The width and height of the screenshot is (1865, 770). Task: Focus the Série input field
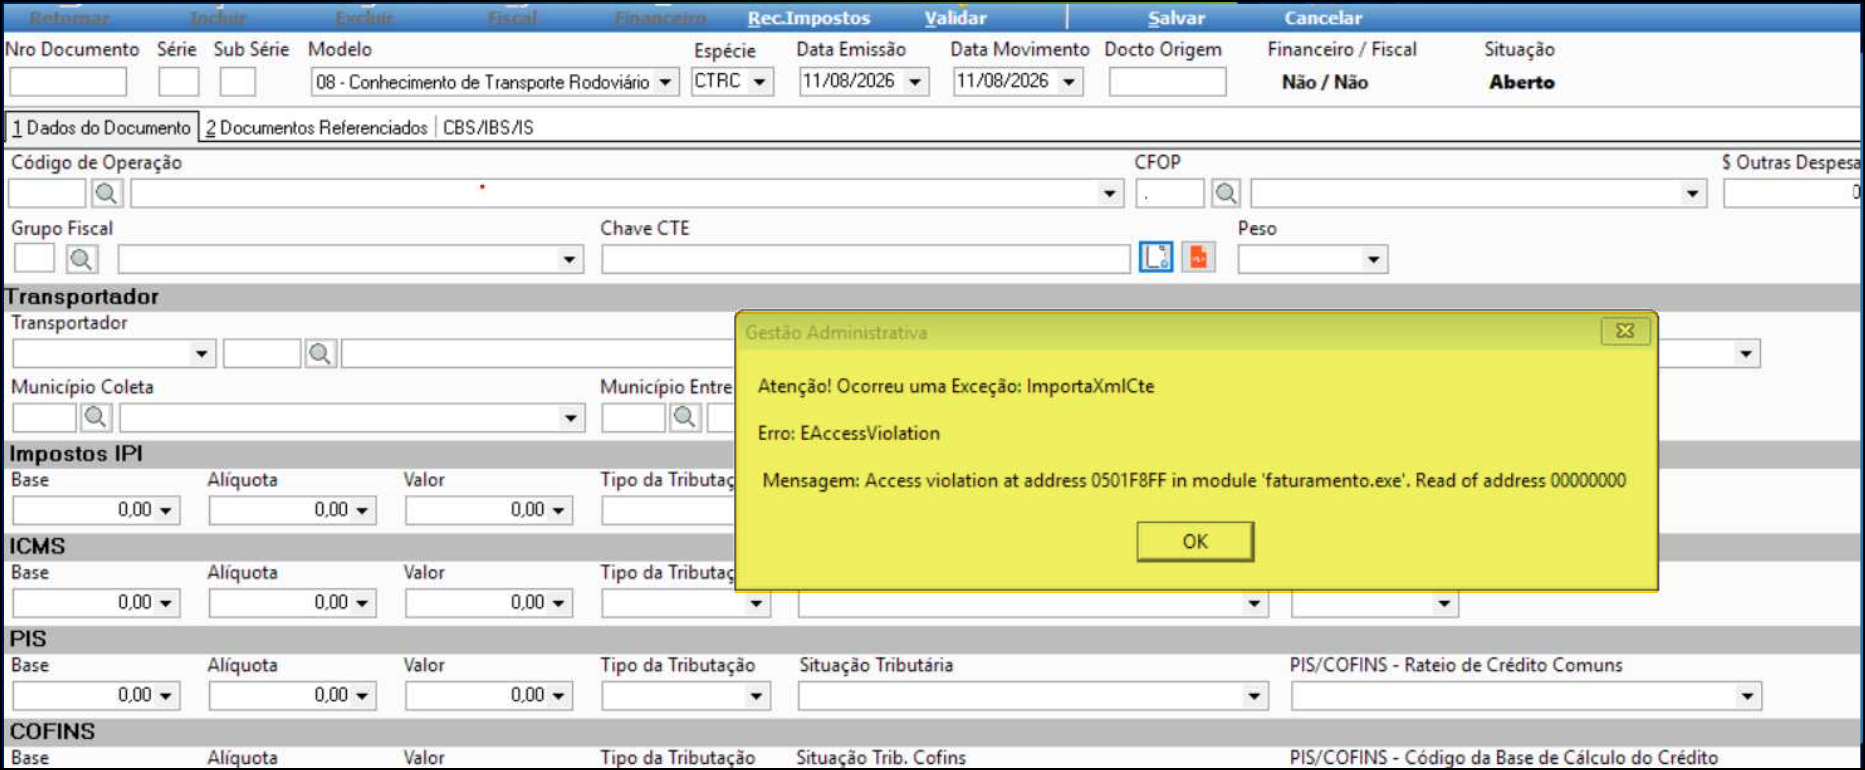point(179,82)
